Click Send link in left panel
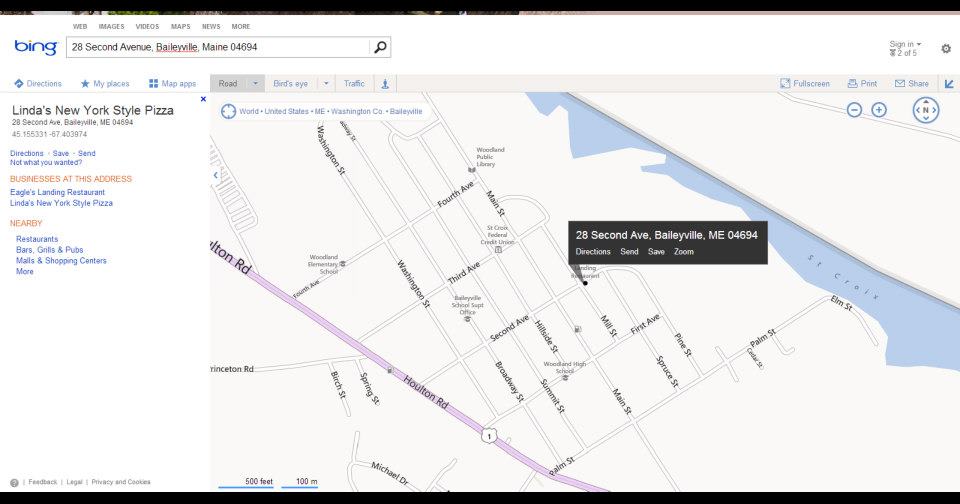The image size is (960, 504). click(x=86, y=153)
